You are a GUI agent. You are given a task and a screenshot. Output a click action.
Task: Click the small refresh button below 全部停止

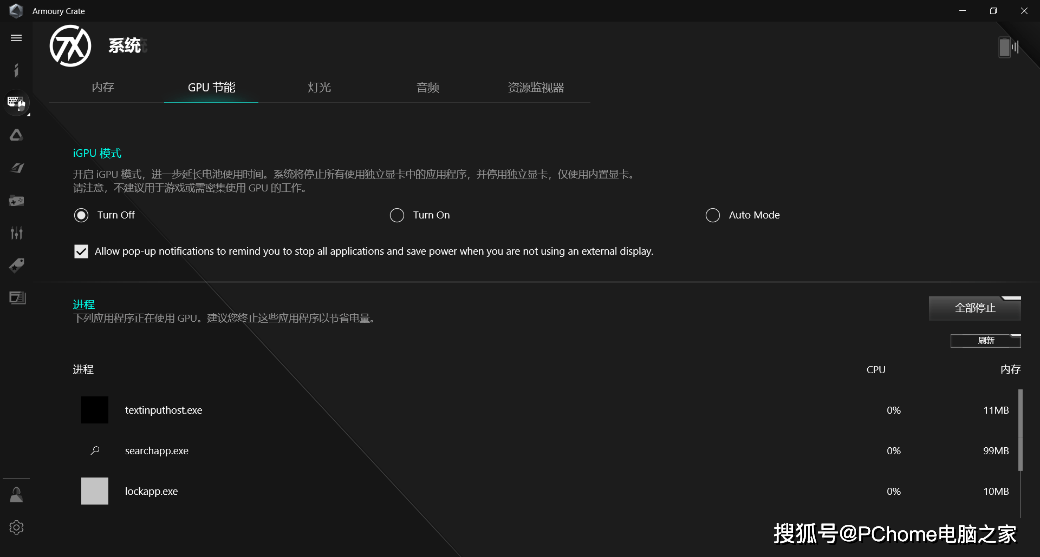(985, 341)
